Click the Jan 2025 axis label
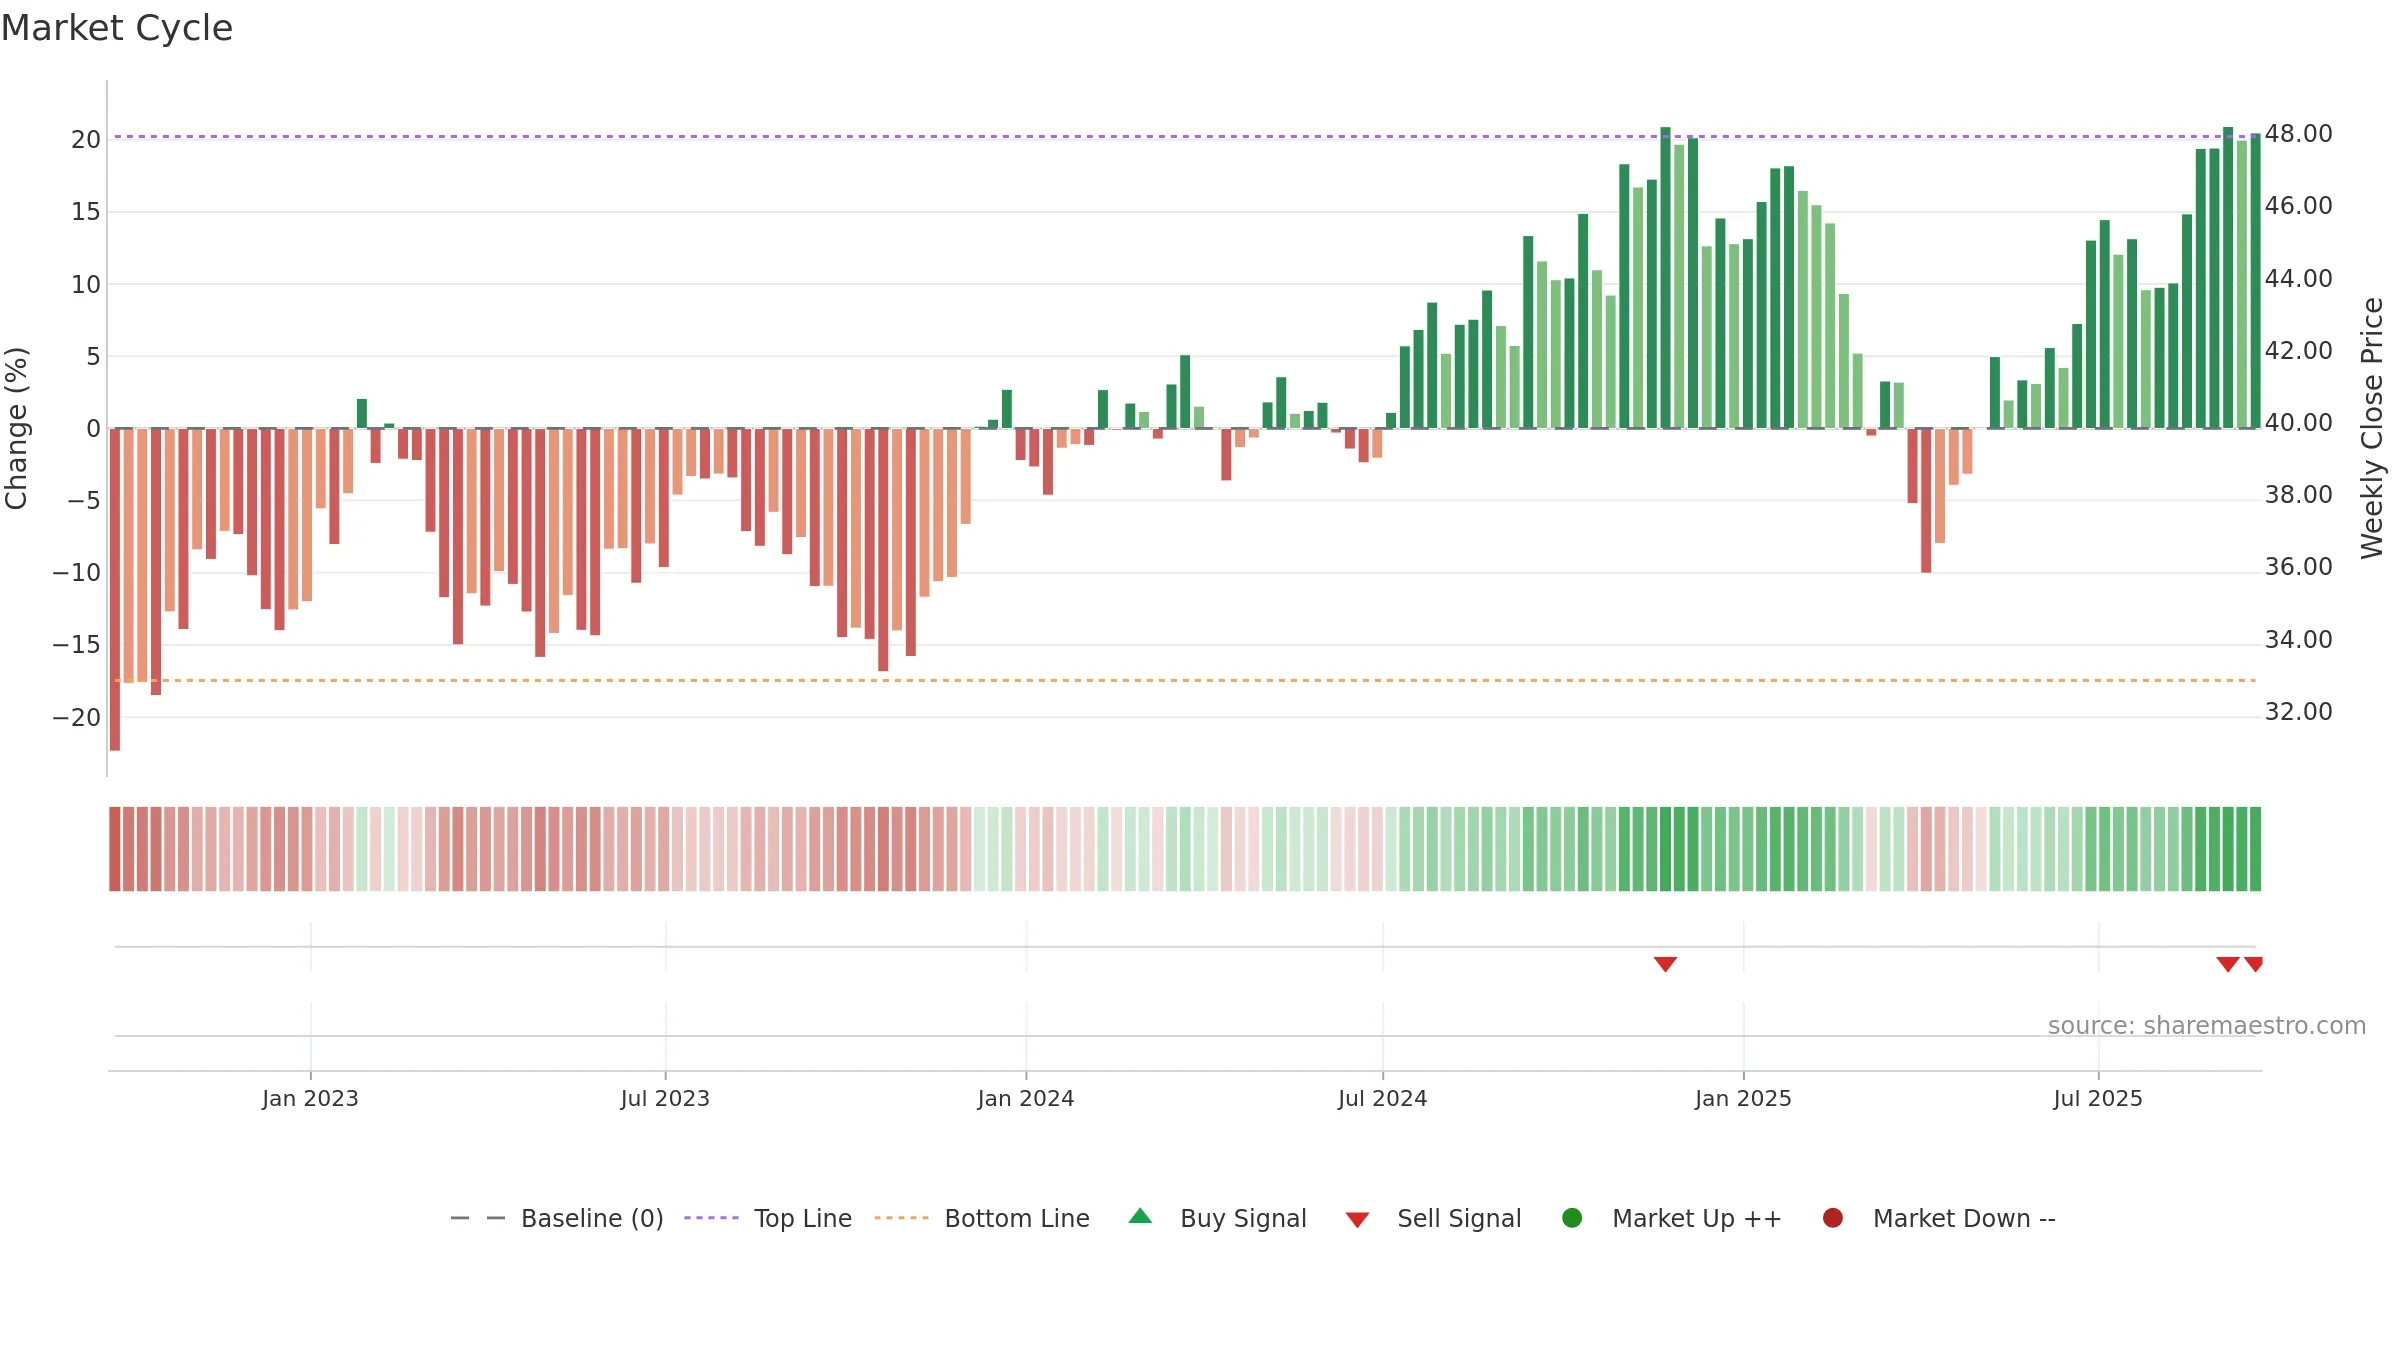Viewport: 2400px width, 1350px height. click(1743, 1098)
